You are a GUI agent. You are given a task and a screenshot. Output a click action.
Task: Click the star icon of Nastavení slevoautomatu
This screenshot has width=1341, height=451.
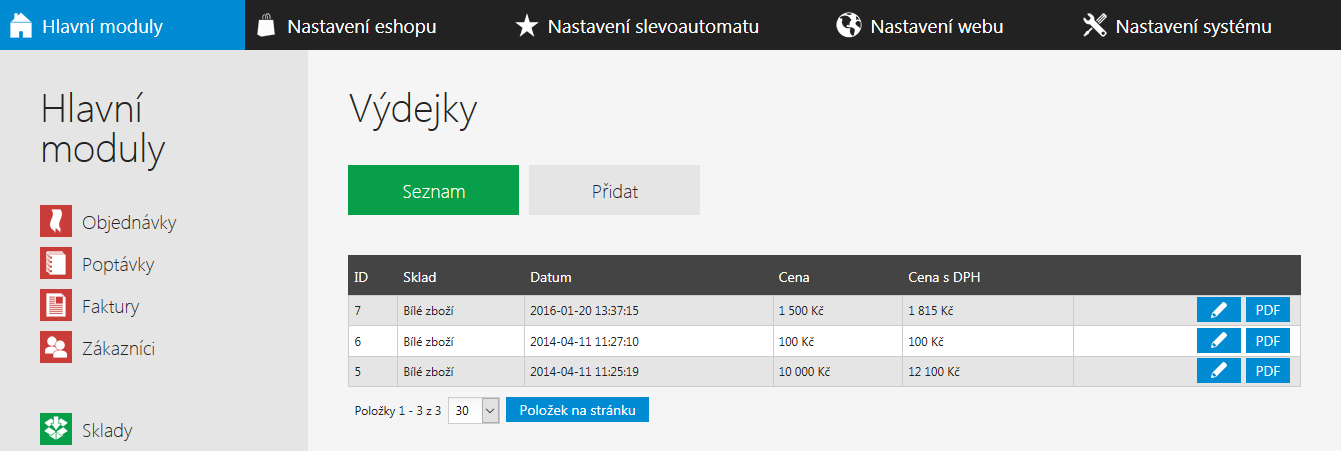(526, 25)
